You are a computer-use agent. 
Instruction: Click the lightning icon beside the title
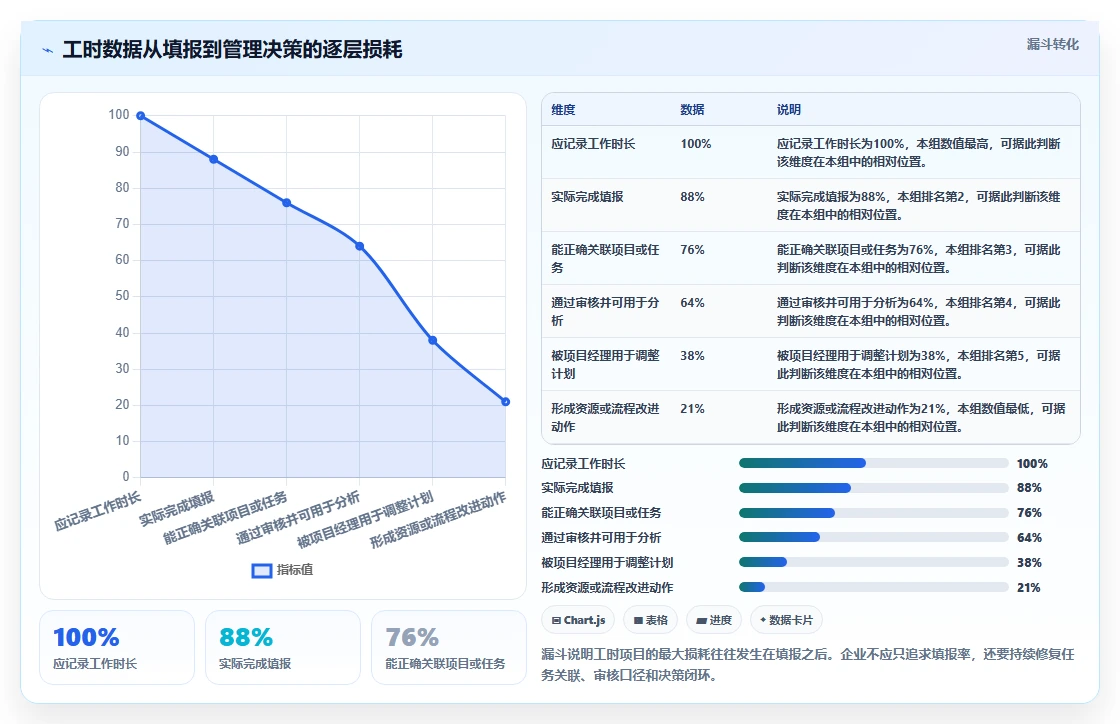tap(48, 50)
